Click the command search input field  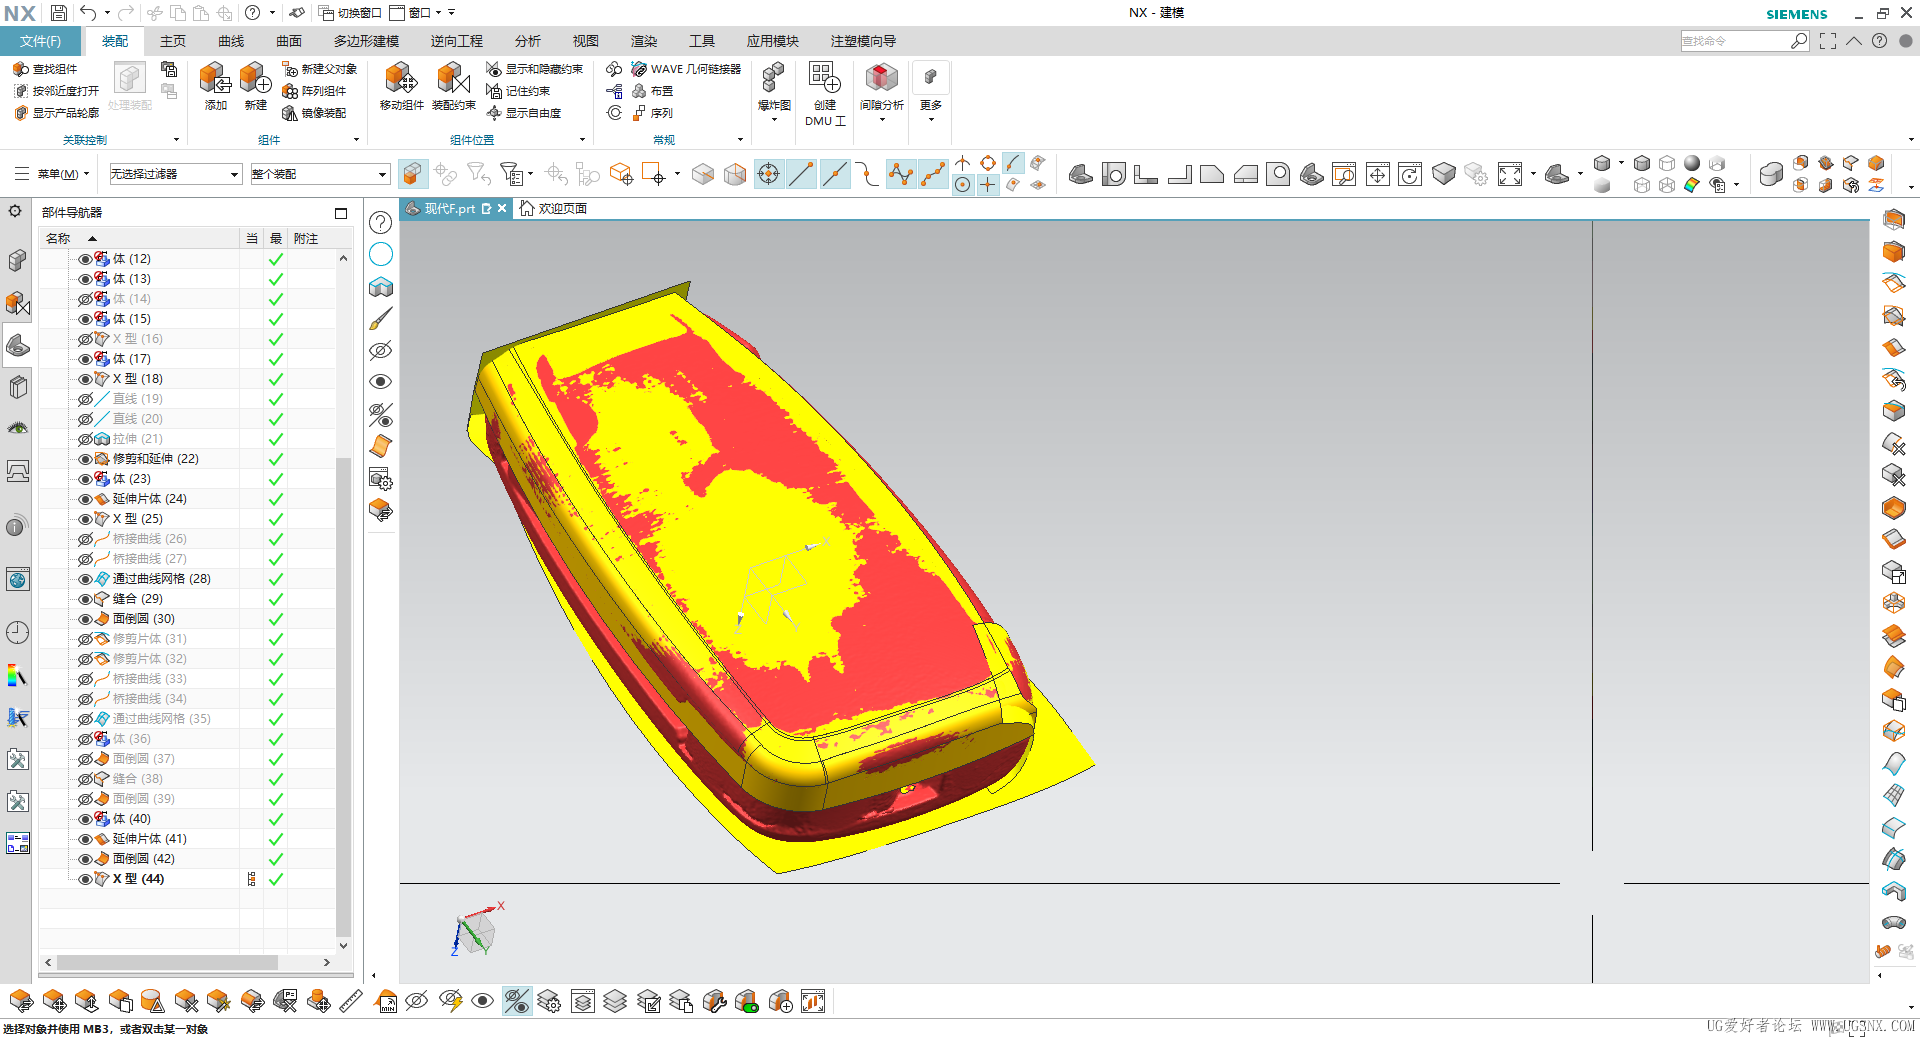coord(1735,41)
